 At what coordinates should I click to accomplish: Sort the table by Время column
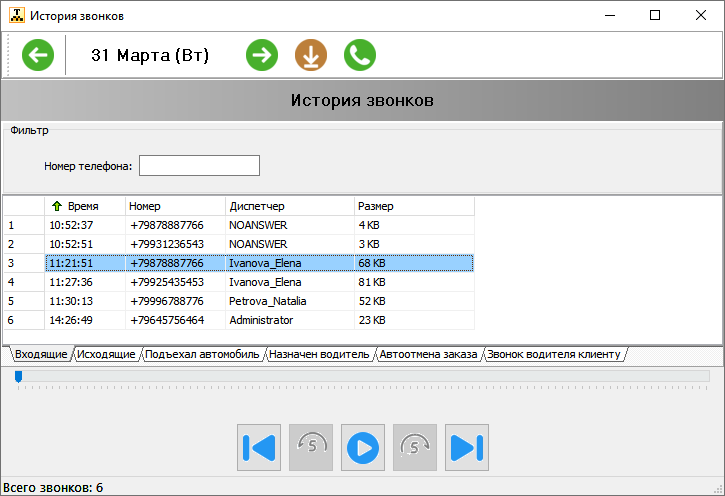[84, 206]
